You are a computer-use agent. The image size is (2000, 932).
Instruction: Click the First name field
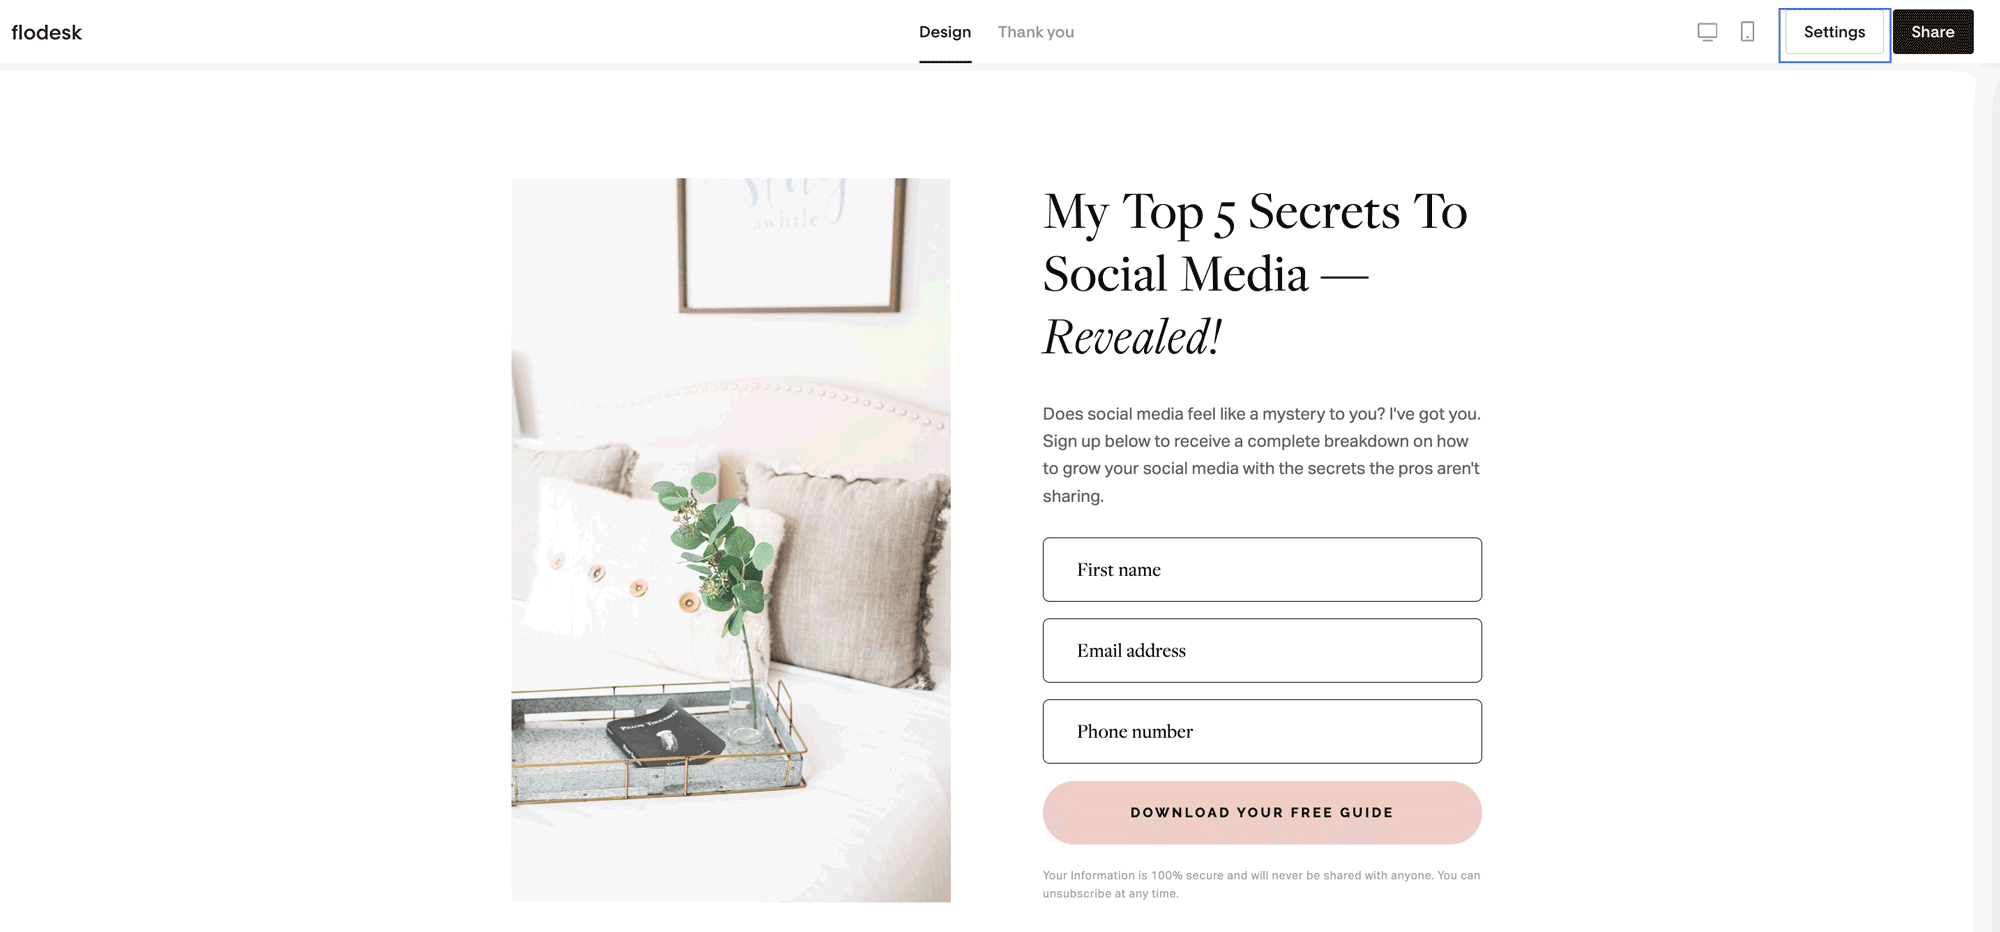click(1262, 570)
